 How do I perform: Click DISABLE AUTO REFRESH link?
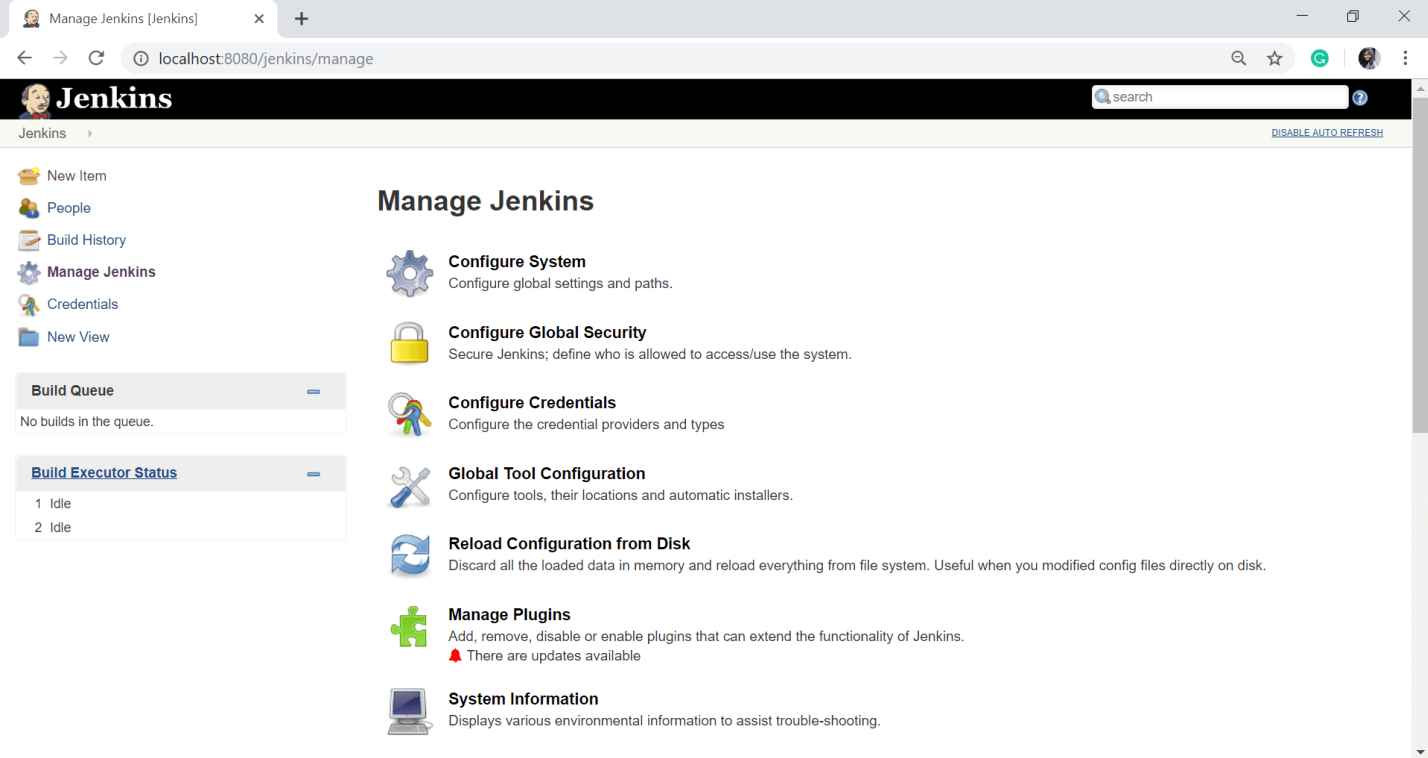pos(1327,133)
